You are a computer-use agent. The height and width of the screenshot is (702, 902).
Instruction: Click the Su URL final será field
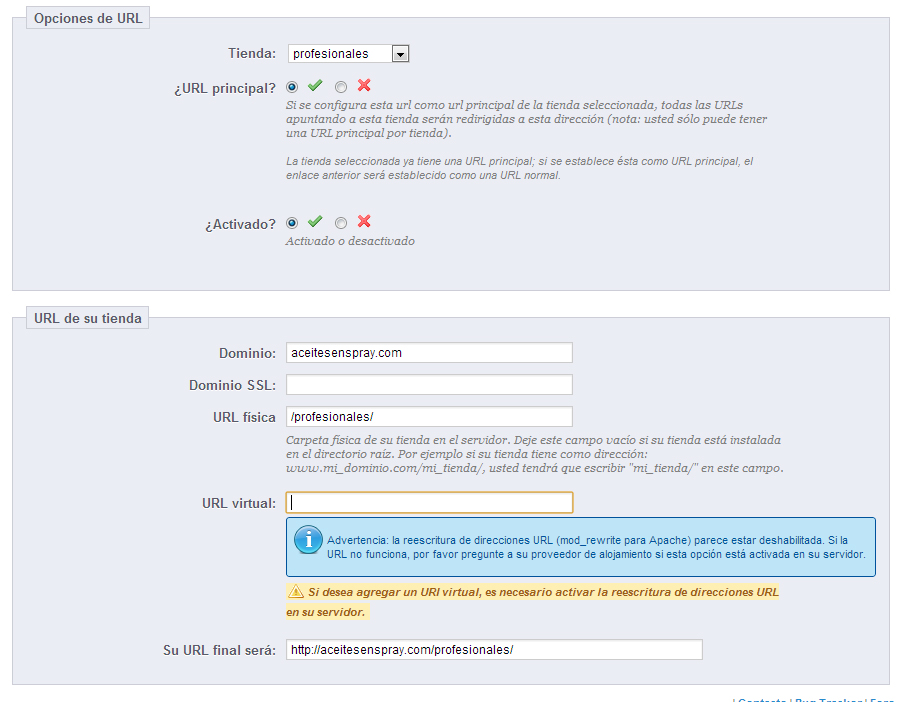click(494, 650)
